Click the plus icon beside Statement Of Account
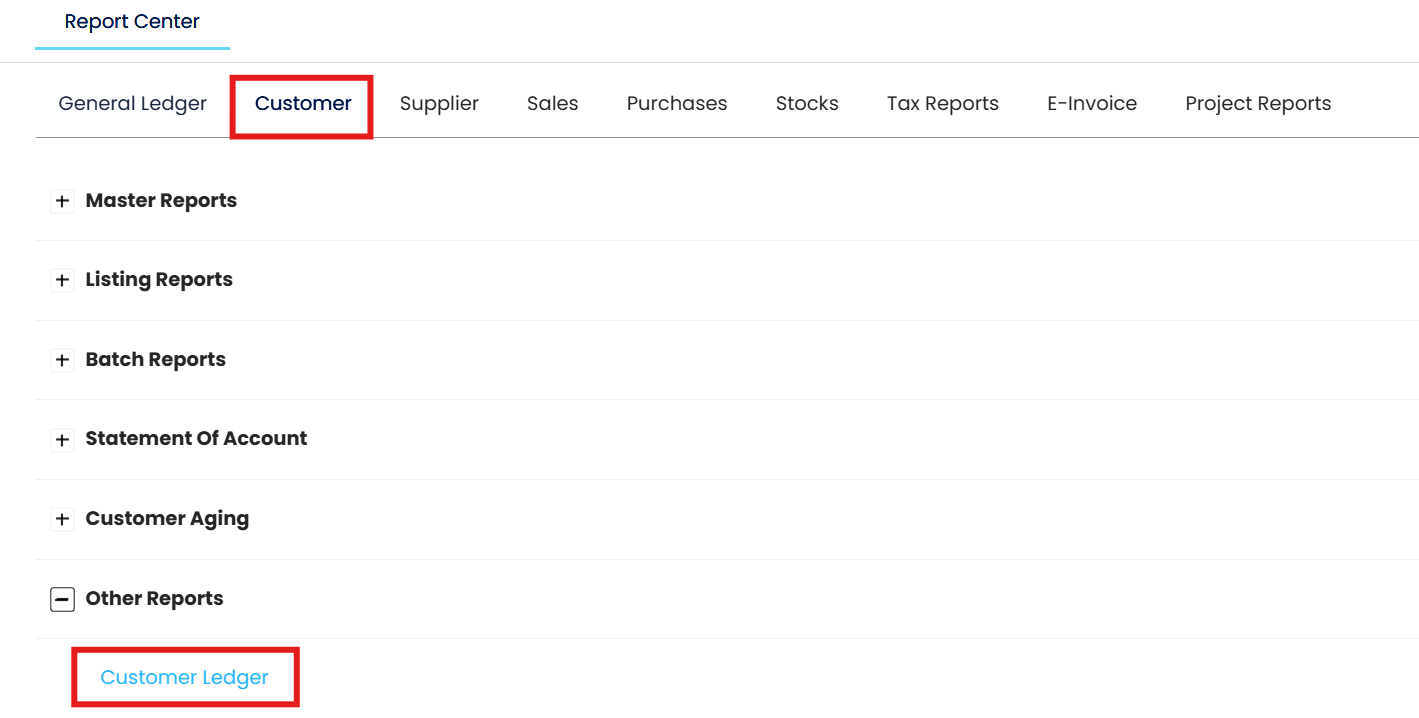Image resolution: width=1419 pixels, height=718 pixels. pyautogui.click(x=62, y=440)
